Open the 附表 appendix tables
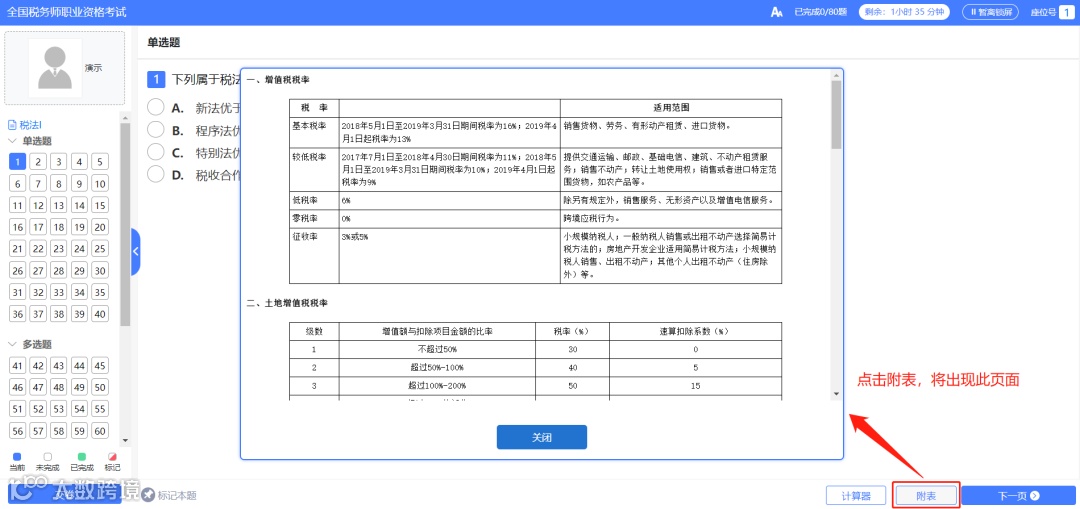The height and width of the screenshot is (509, 1080). click(x=926, y=495)
